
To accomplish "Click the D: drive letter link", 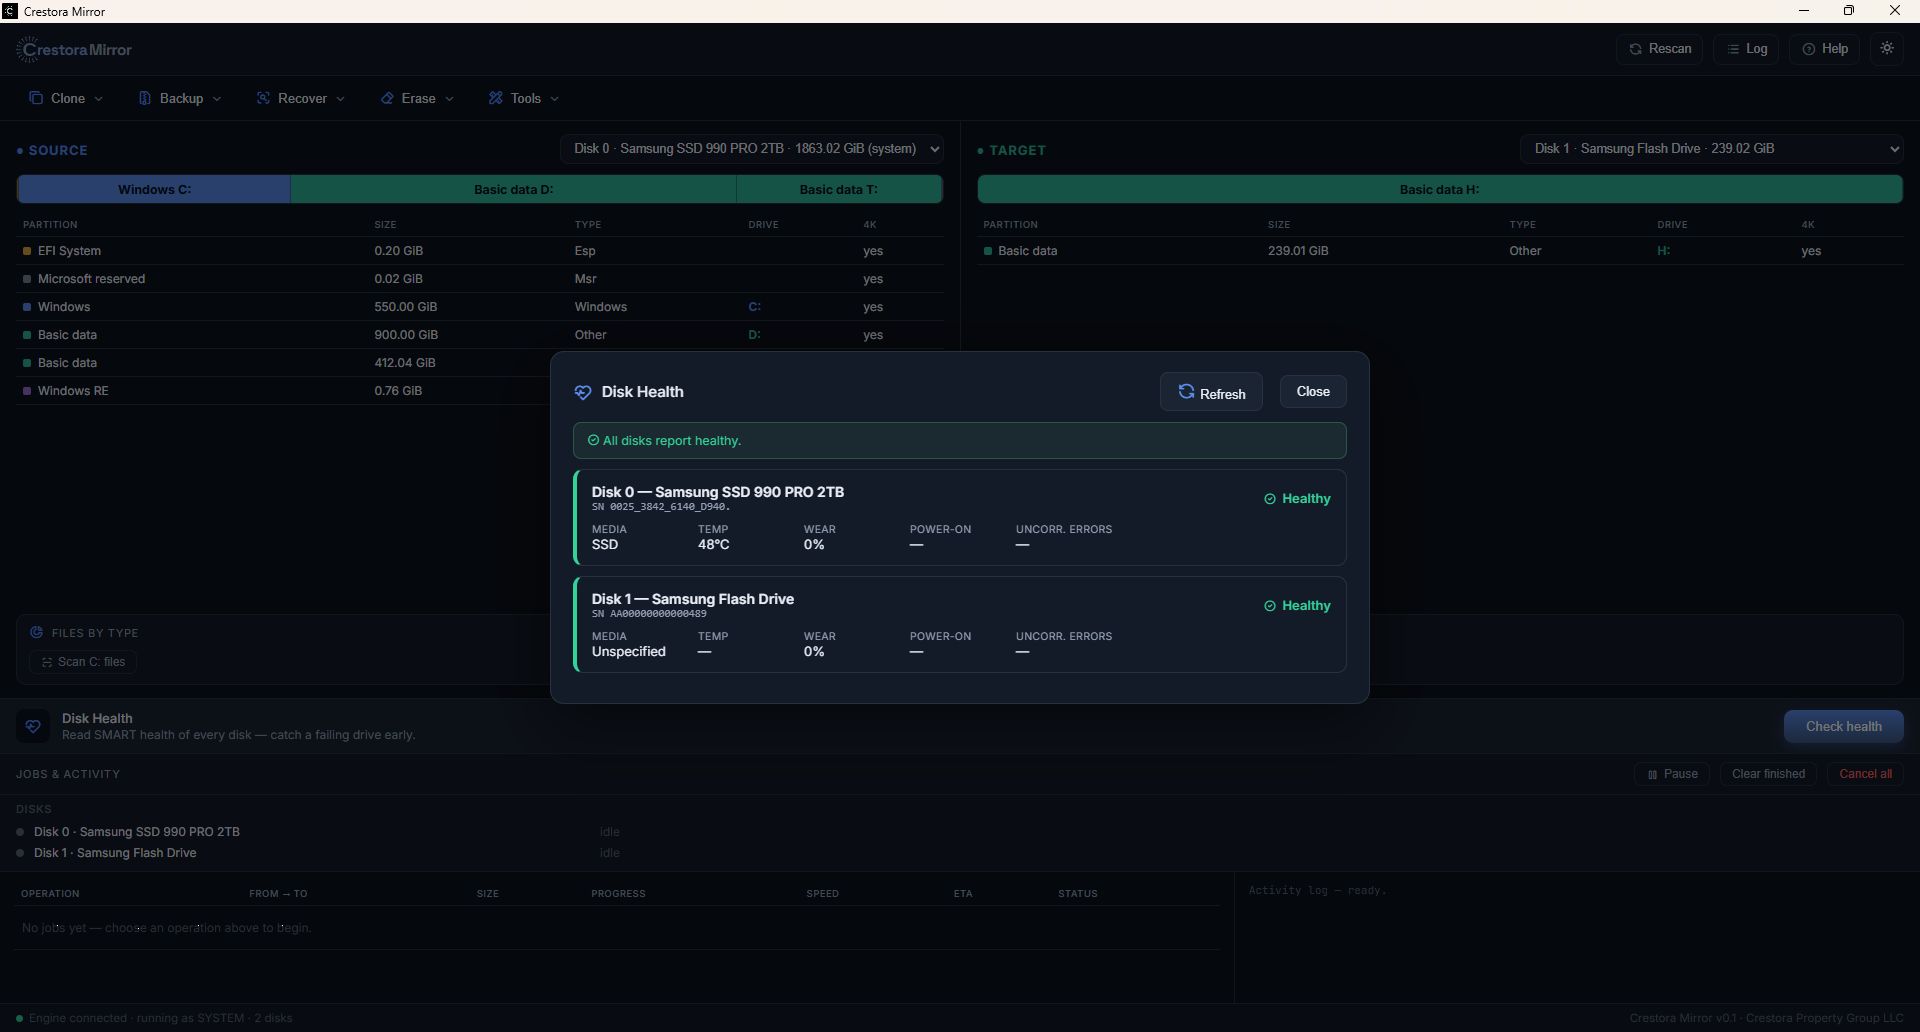I will coord(755,335).
